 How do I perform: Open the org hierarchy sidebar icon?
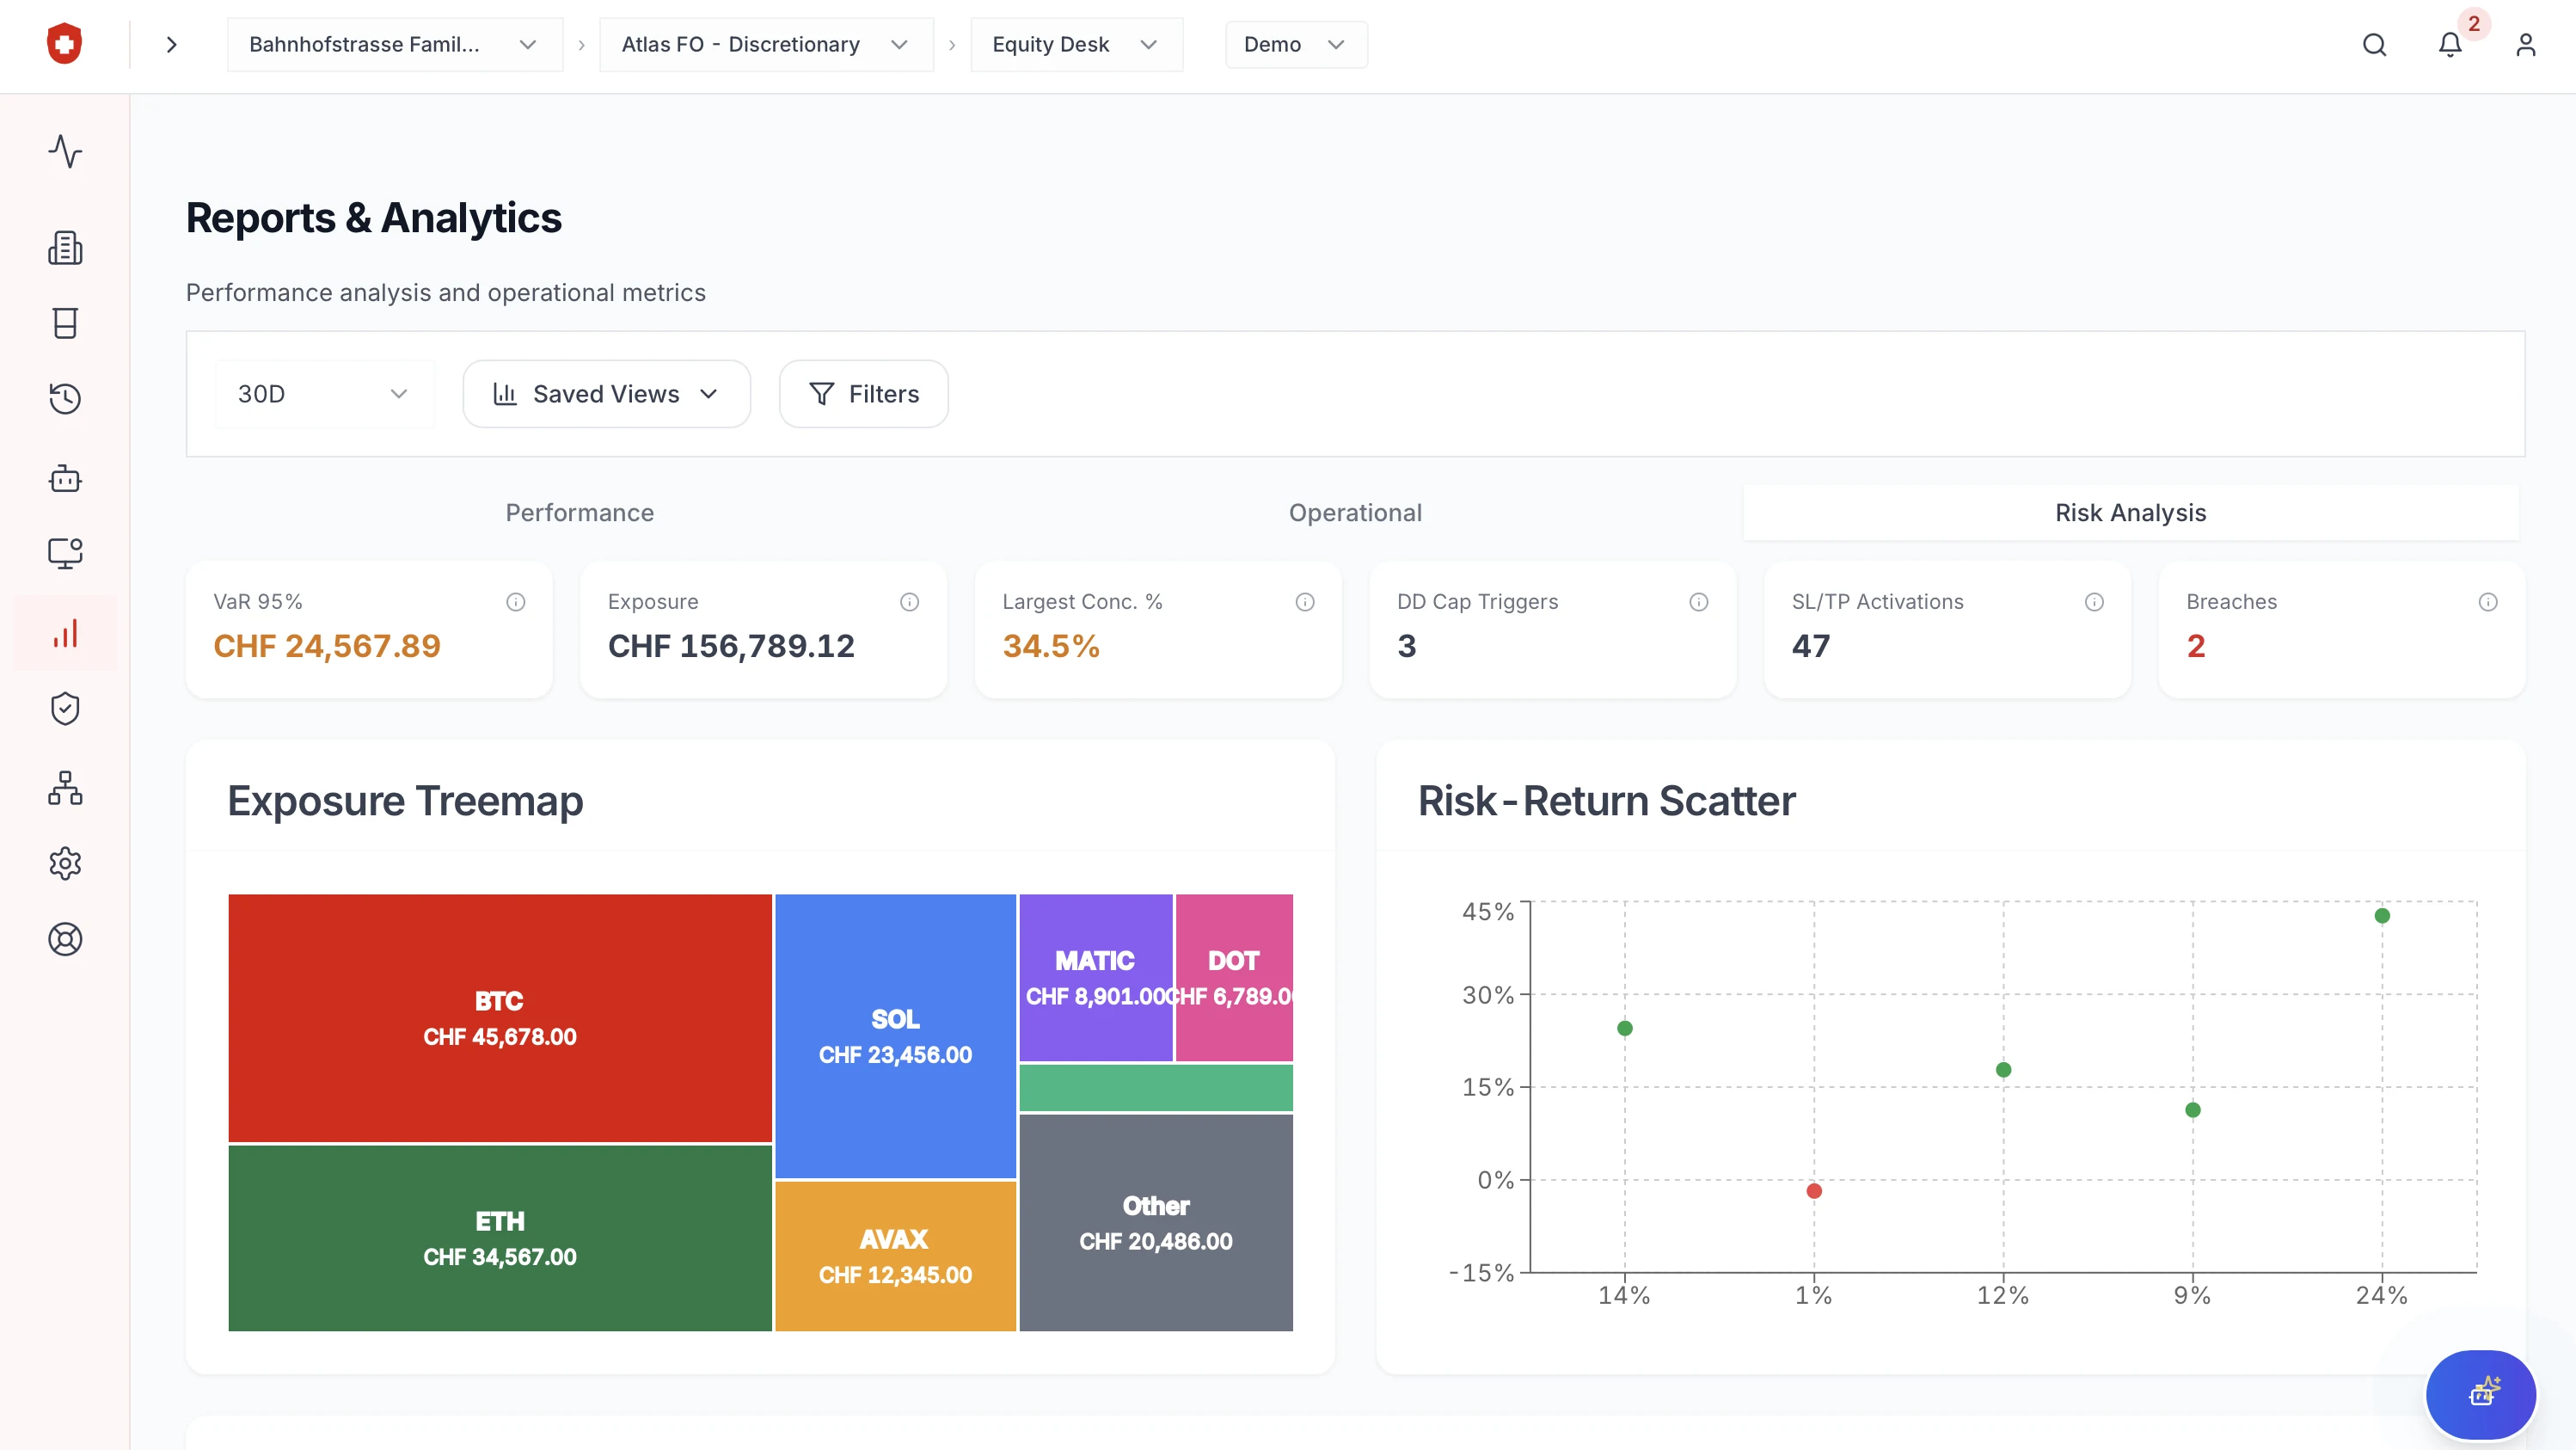click(x=65, y=788)
